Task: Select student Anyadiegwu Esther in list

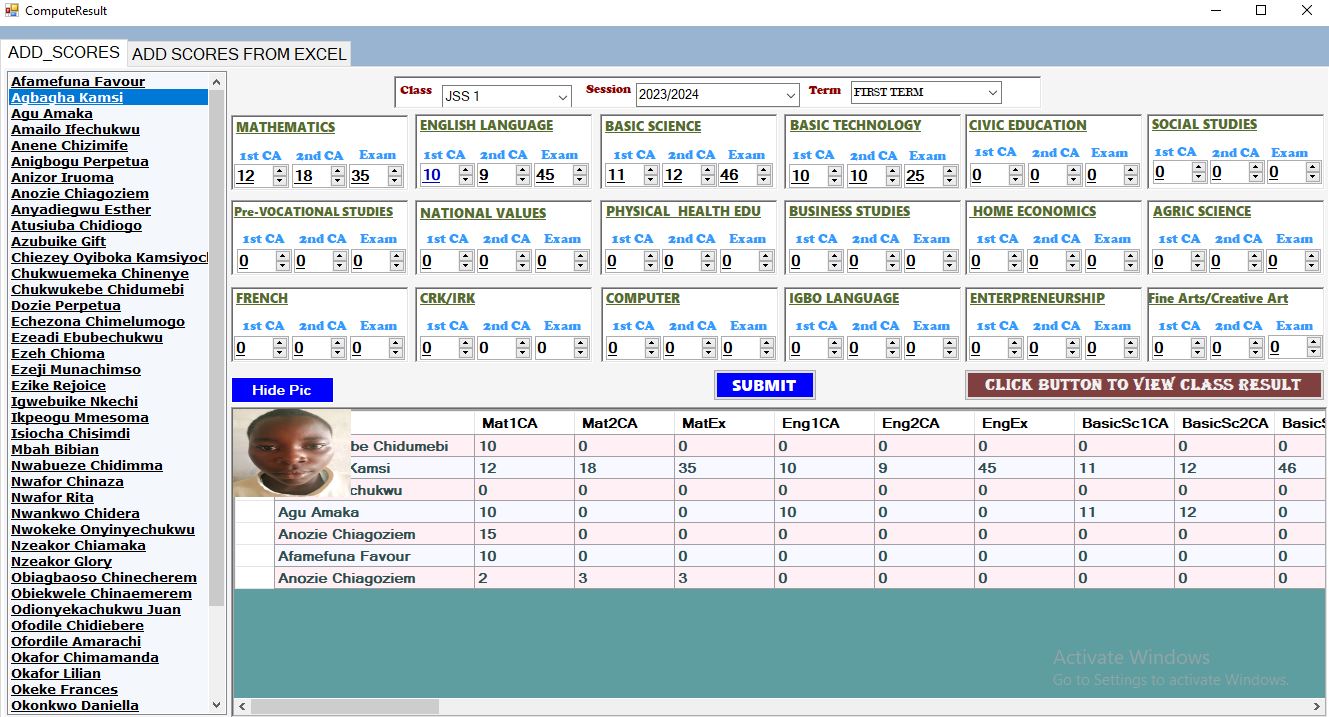Action: click(x=81, y=209)
